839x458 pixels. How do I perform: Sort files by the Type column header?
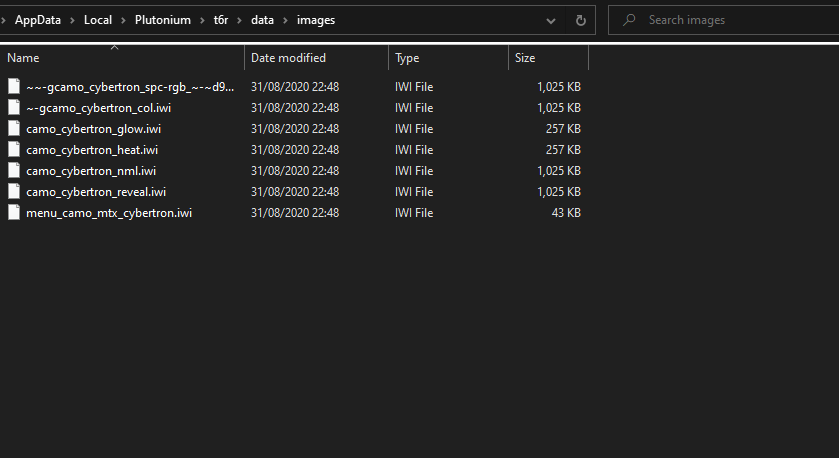click(x=407, y=59)
